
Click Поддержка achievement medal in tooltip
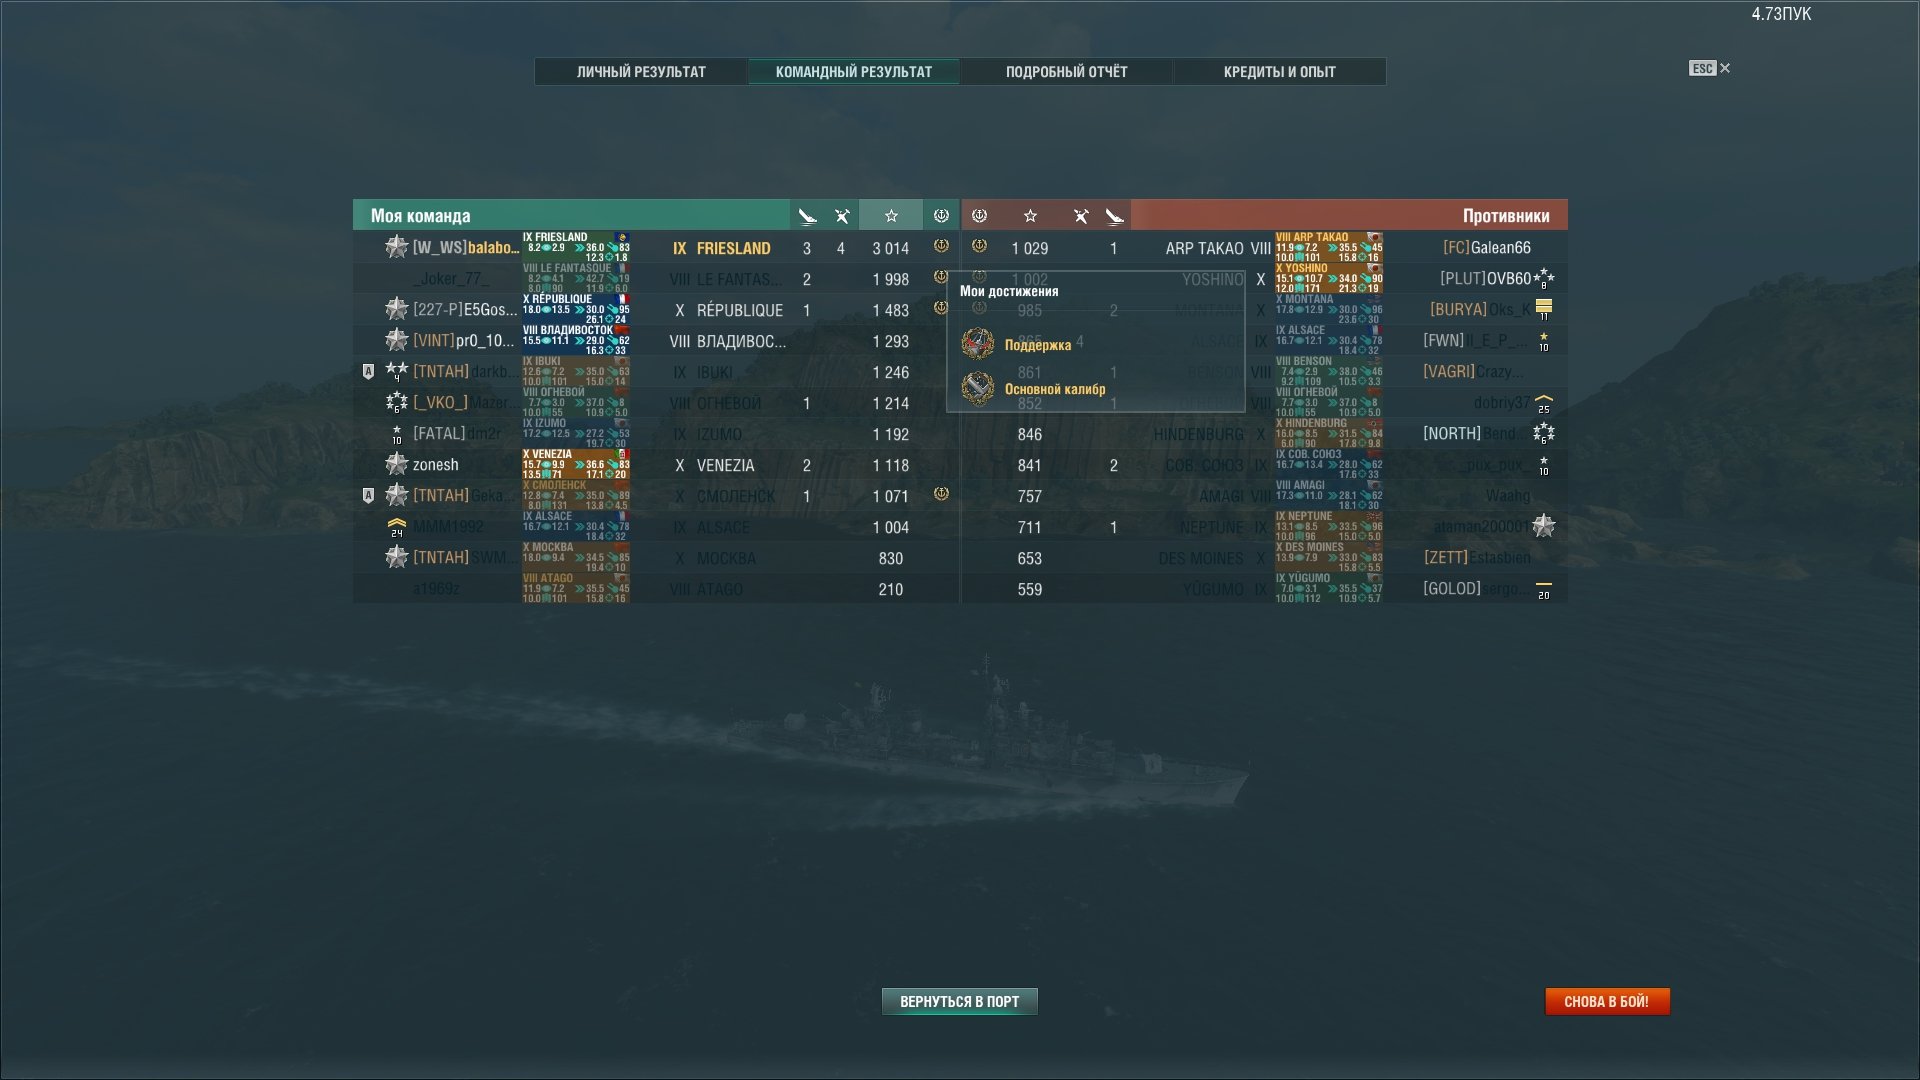[x=977, y=344]
